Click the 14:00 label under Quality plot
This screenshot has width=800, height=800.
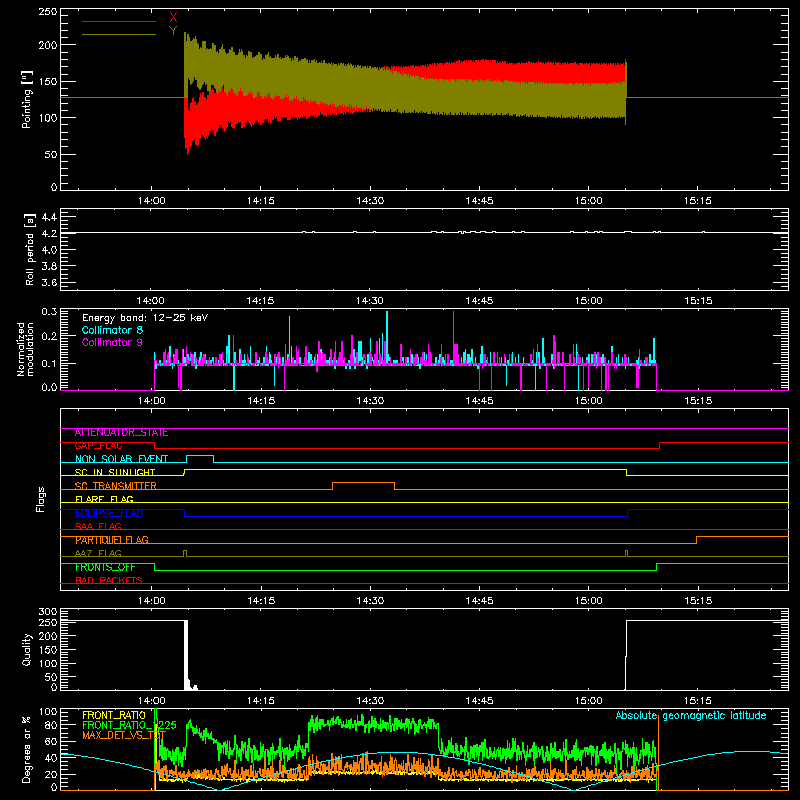click(x=152, y=701)
